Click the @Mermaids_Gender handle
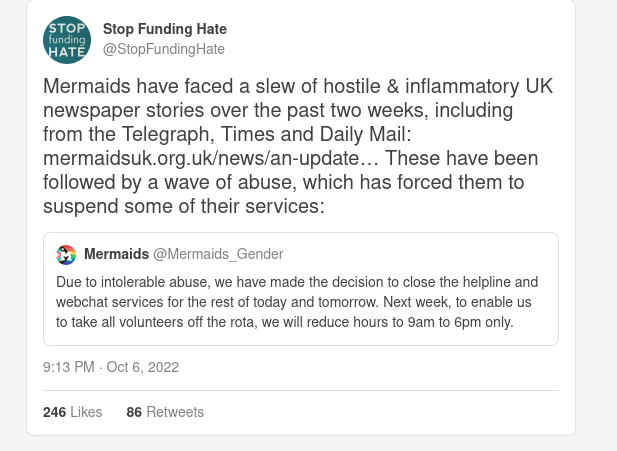Image resolution: width=617 pixels, height=451 pixels. [218, 254]
